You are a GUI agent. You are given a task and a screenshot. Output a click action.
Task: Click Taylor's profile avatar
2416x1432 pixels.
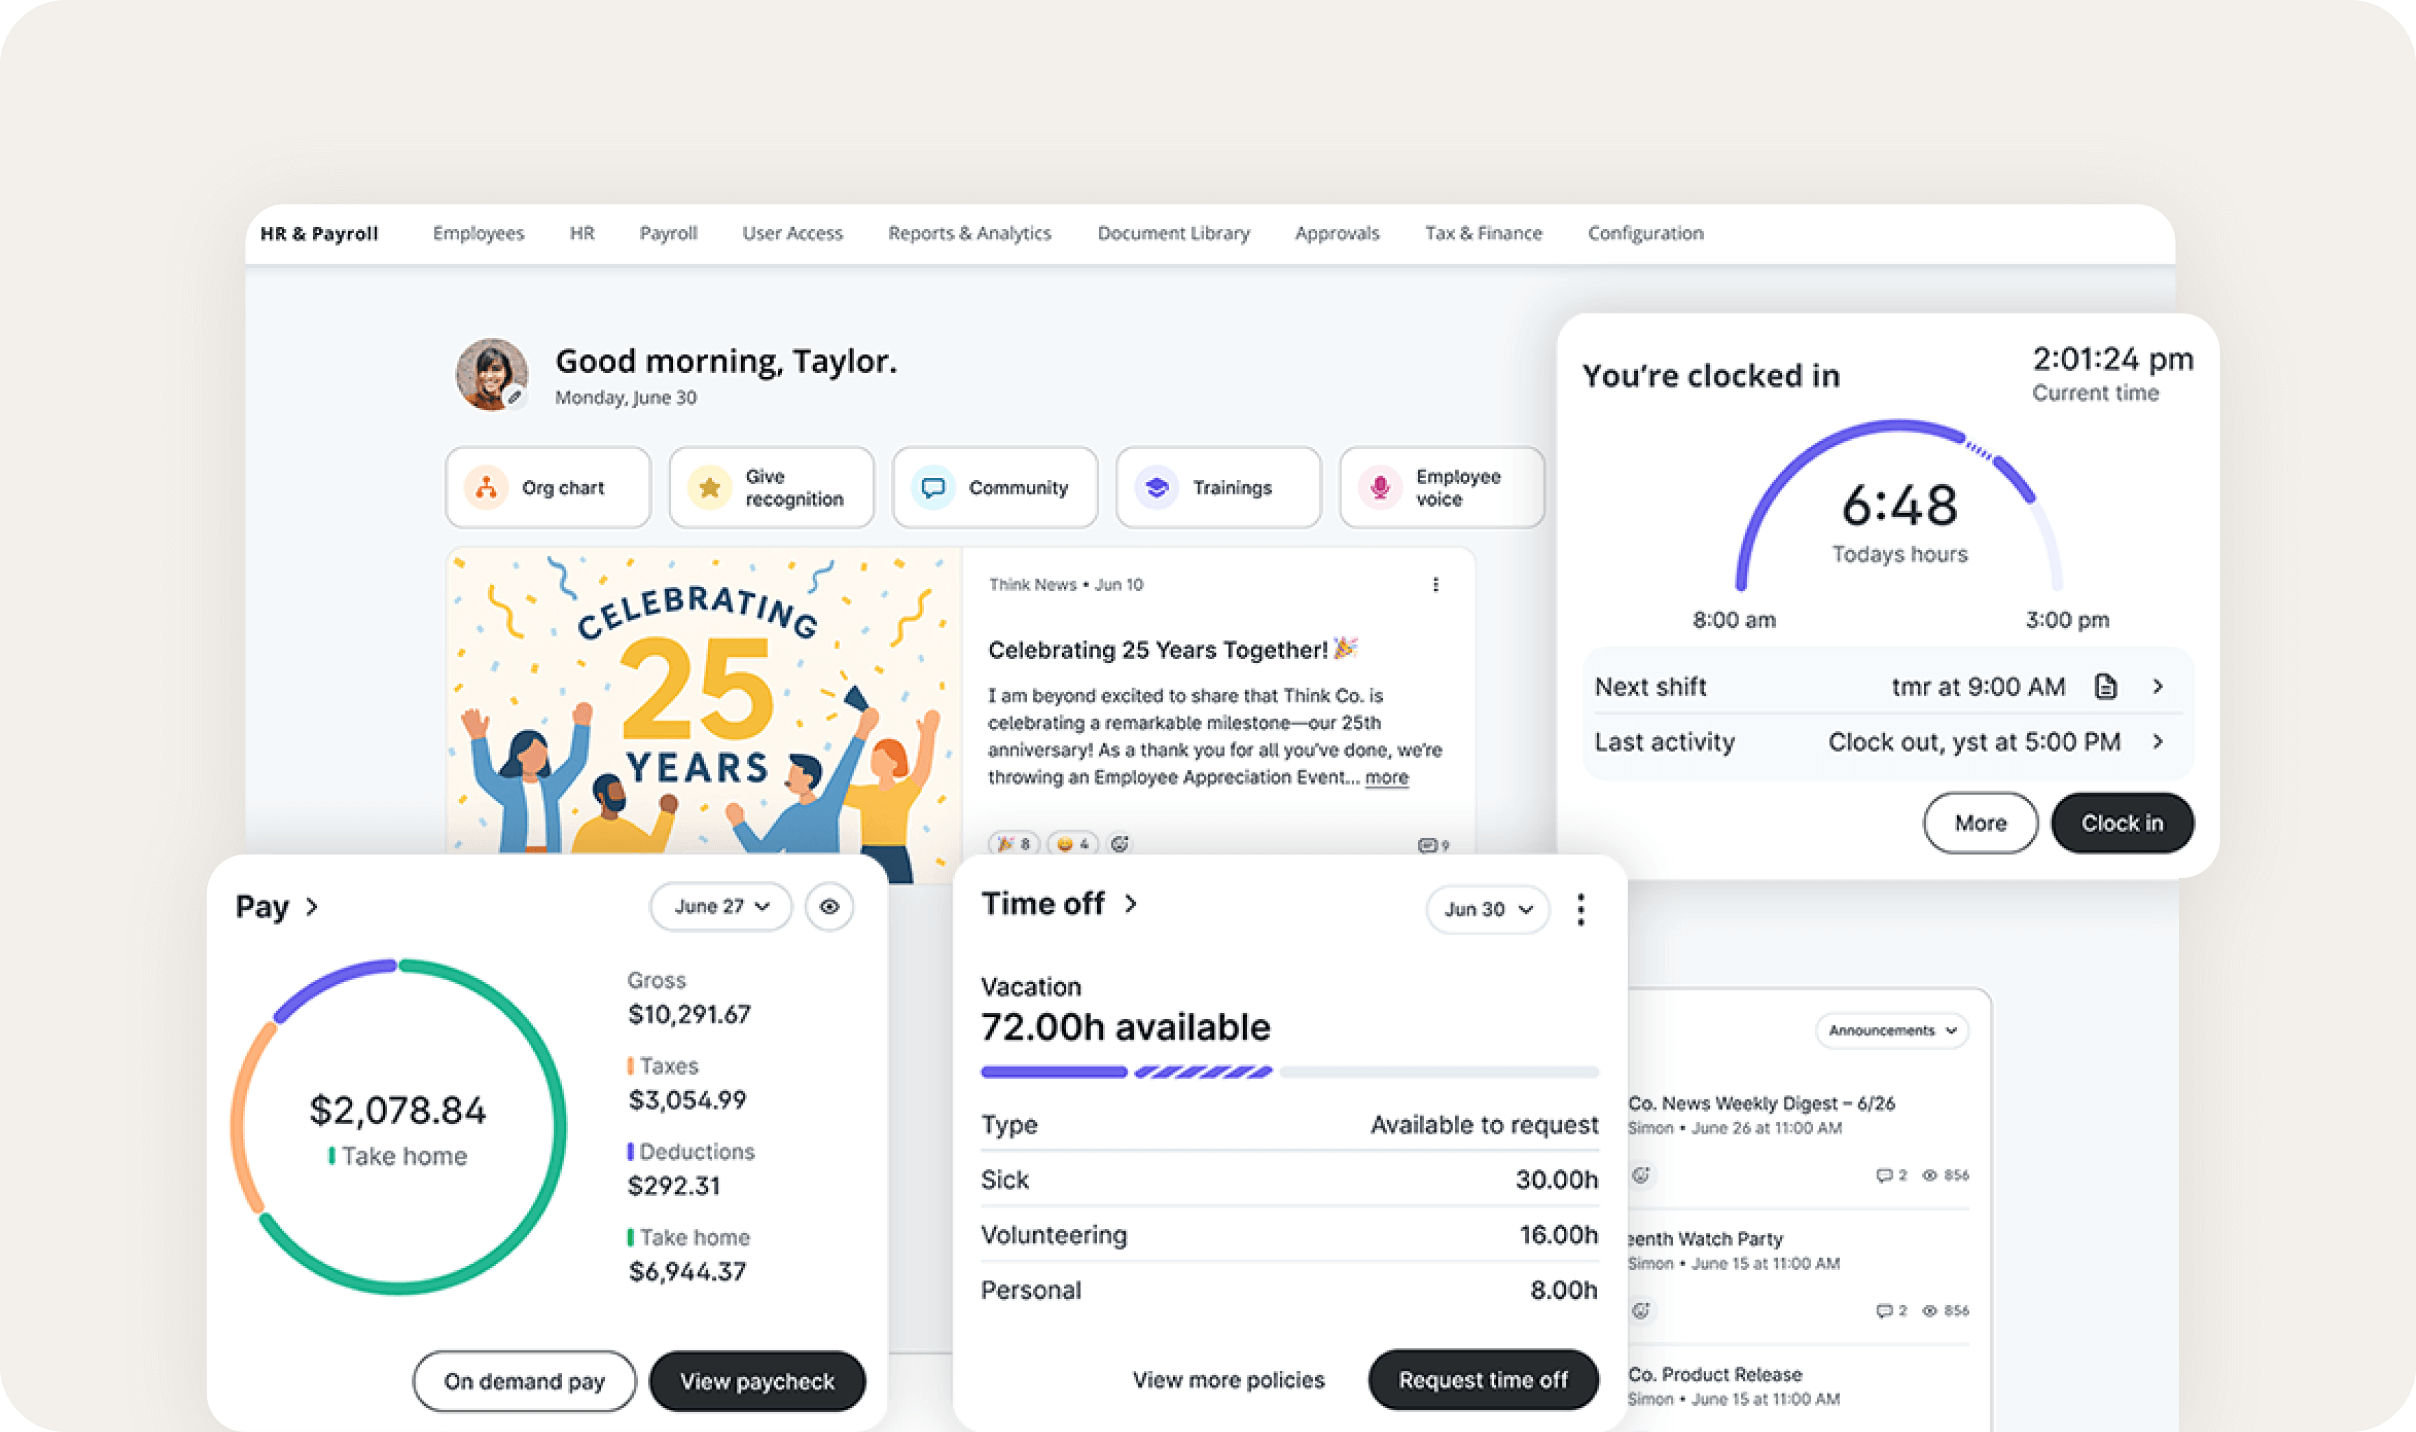[491, 375]
